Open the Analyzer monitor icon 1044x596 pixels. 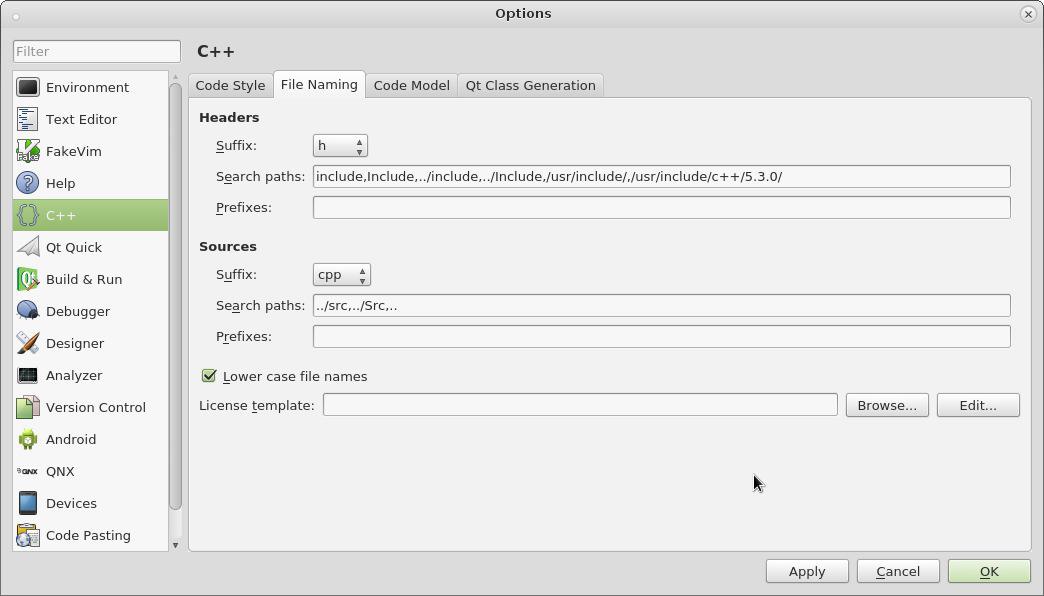pos(28,375)
